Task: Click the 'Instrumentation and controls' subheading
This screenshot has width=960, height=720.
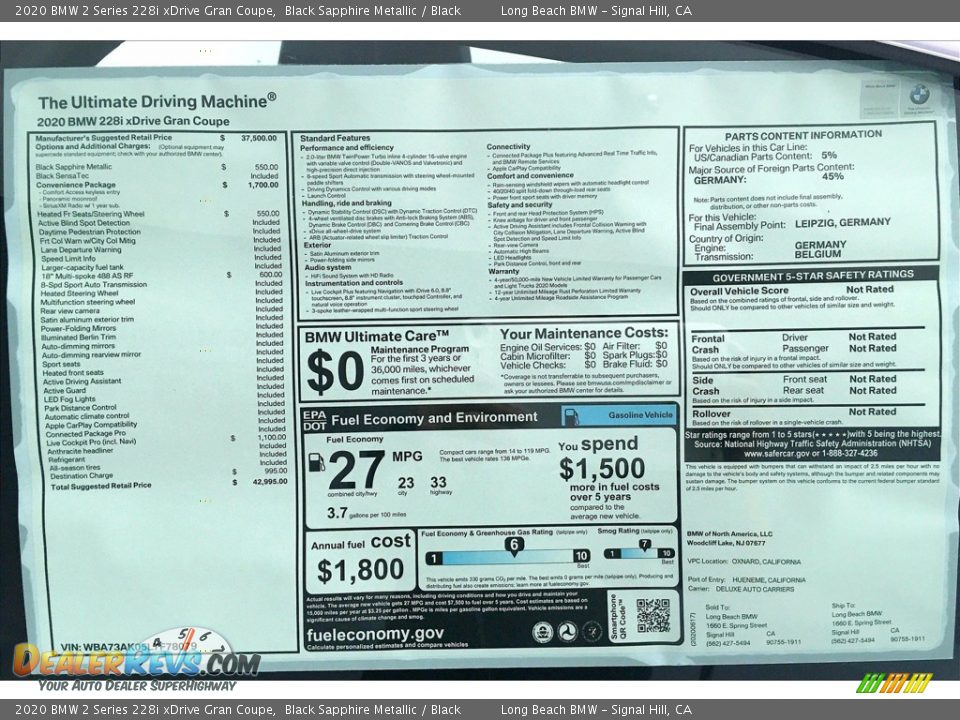Action: pyautogui.click(x=354, y=283)
